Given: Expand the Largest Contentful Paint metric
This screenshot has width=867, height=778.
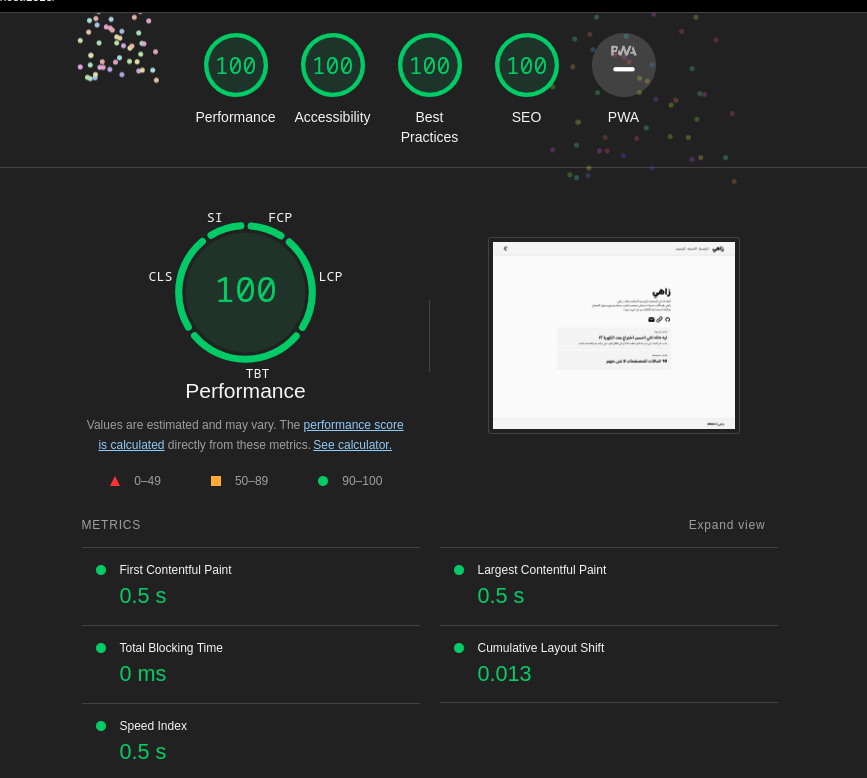Looking at the screenshot, I should [x=541, y=570].
